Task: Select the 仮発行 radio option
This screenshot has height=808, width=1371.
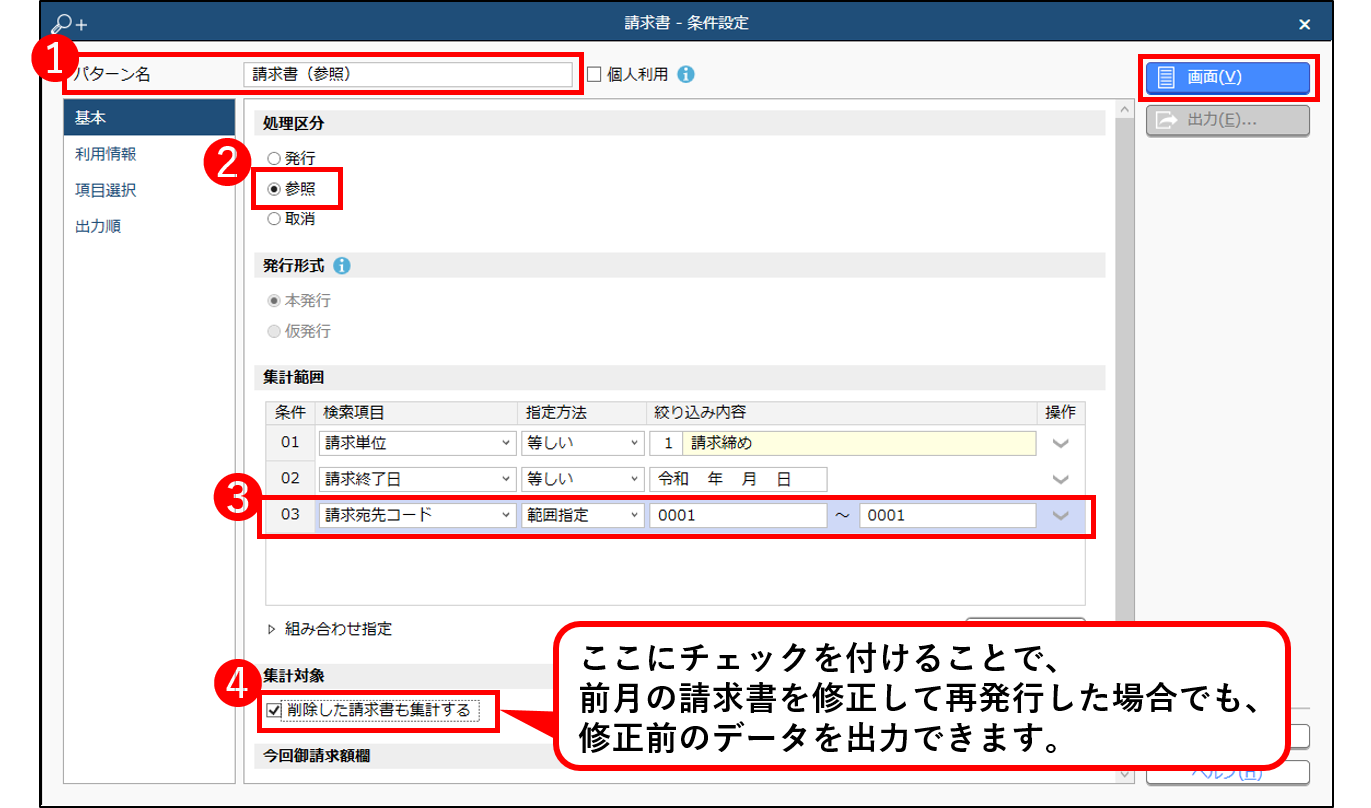Action: coord(274,331)
